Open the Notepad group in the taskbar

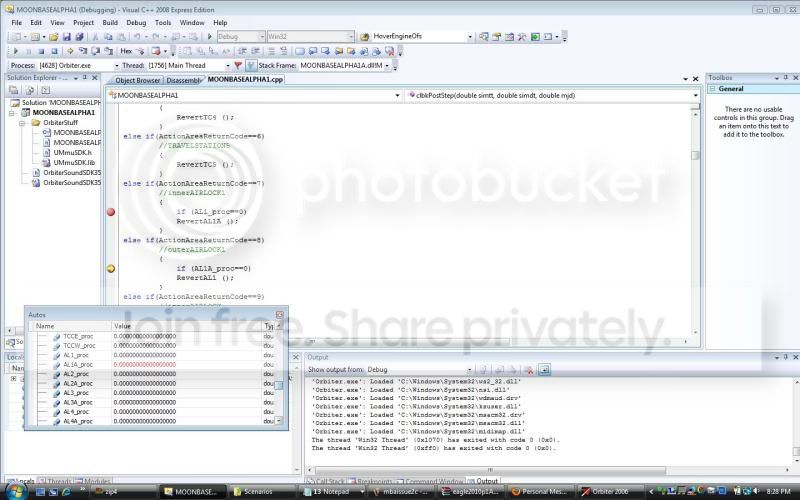[332, 492]
